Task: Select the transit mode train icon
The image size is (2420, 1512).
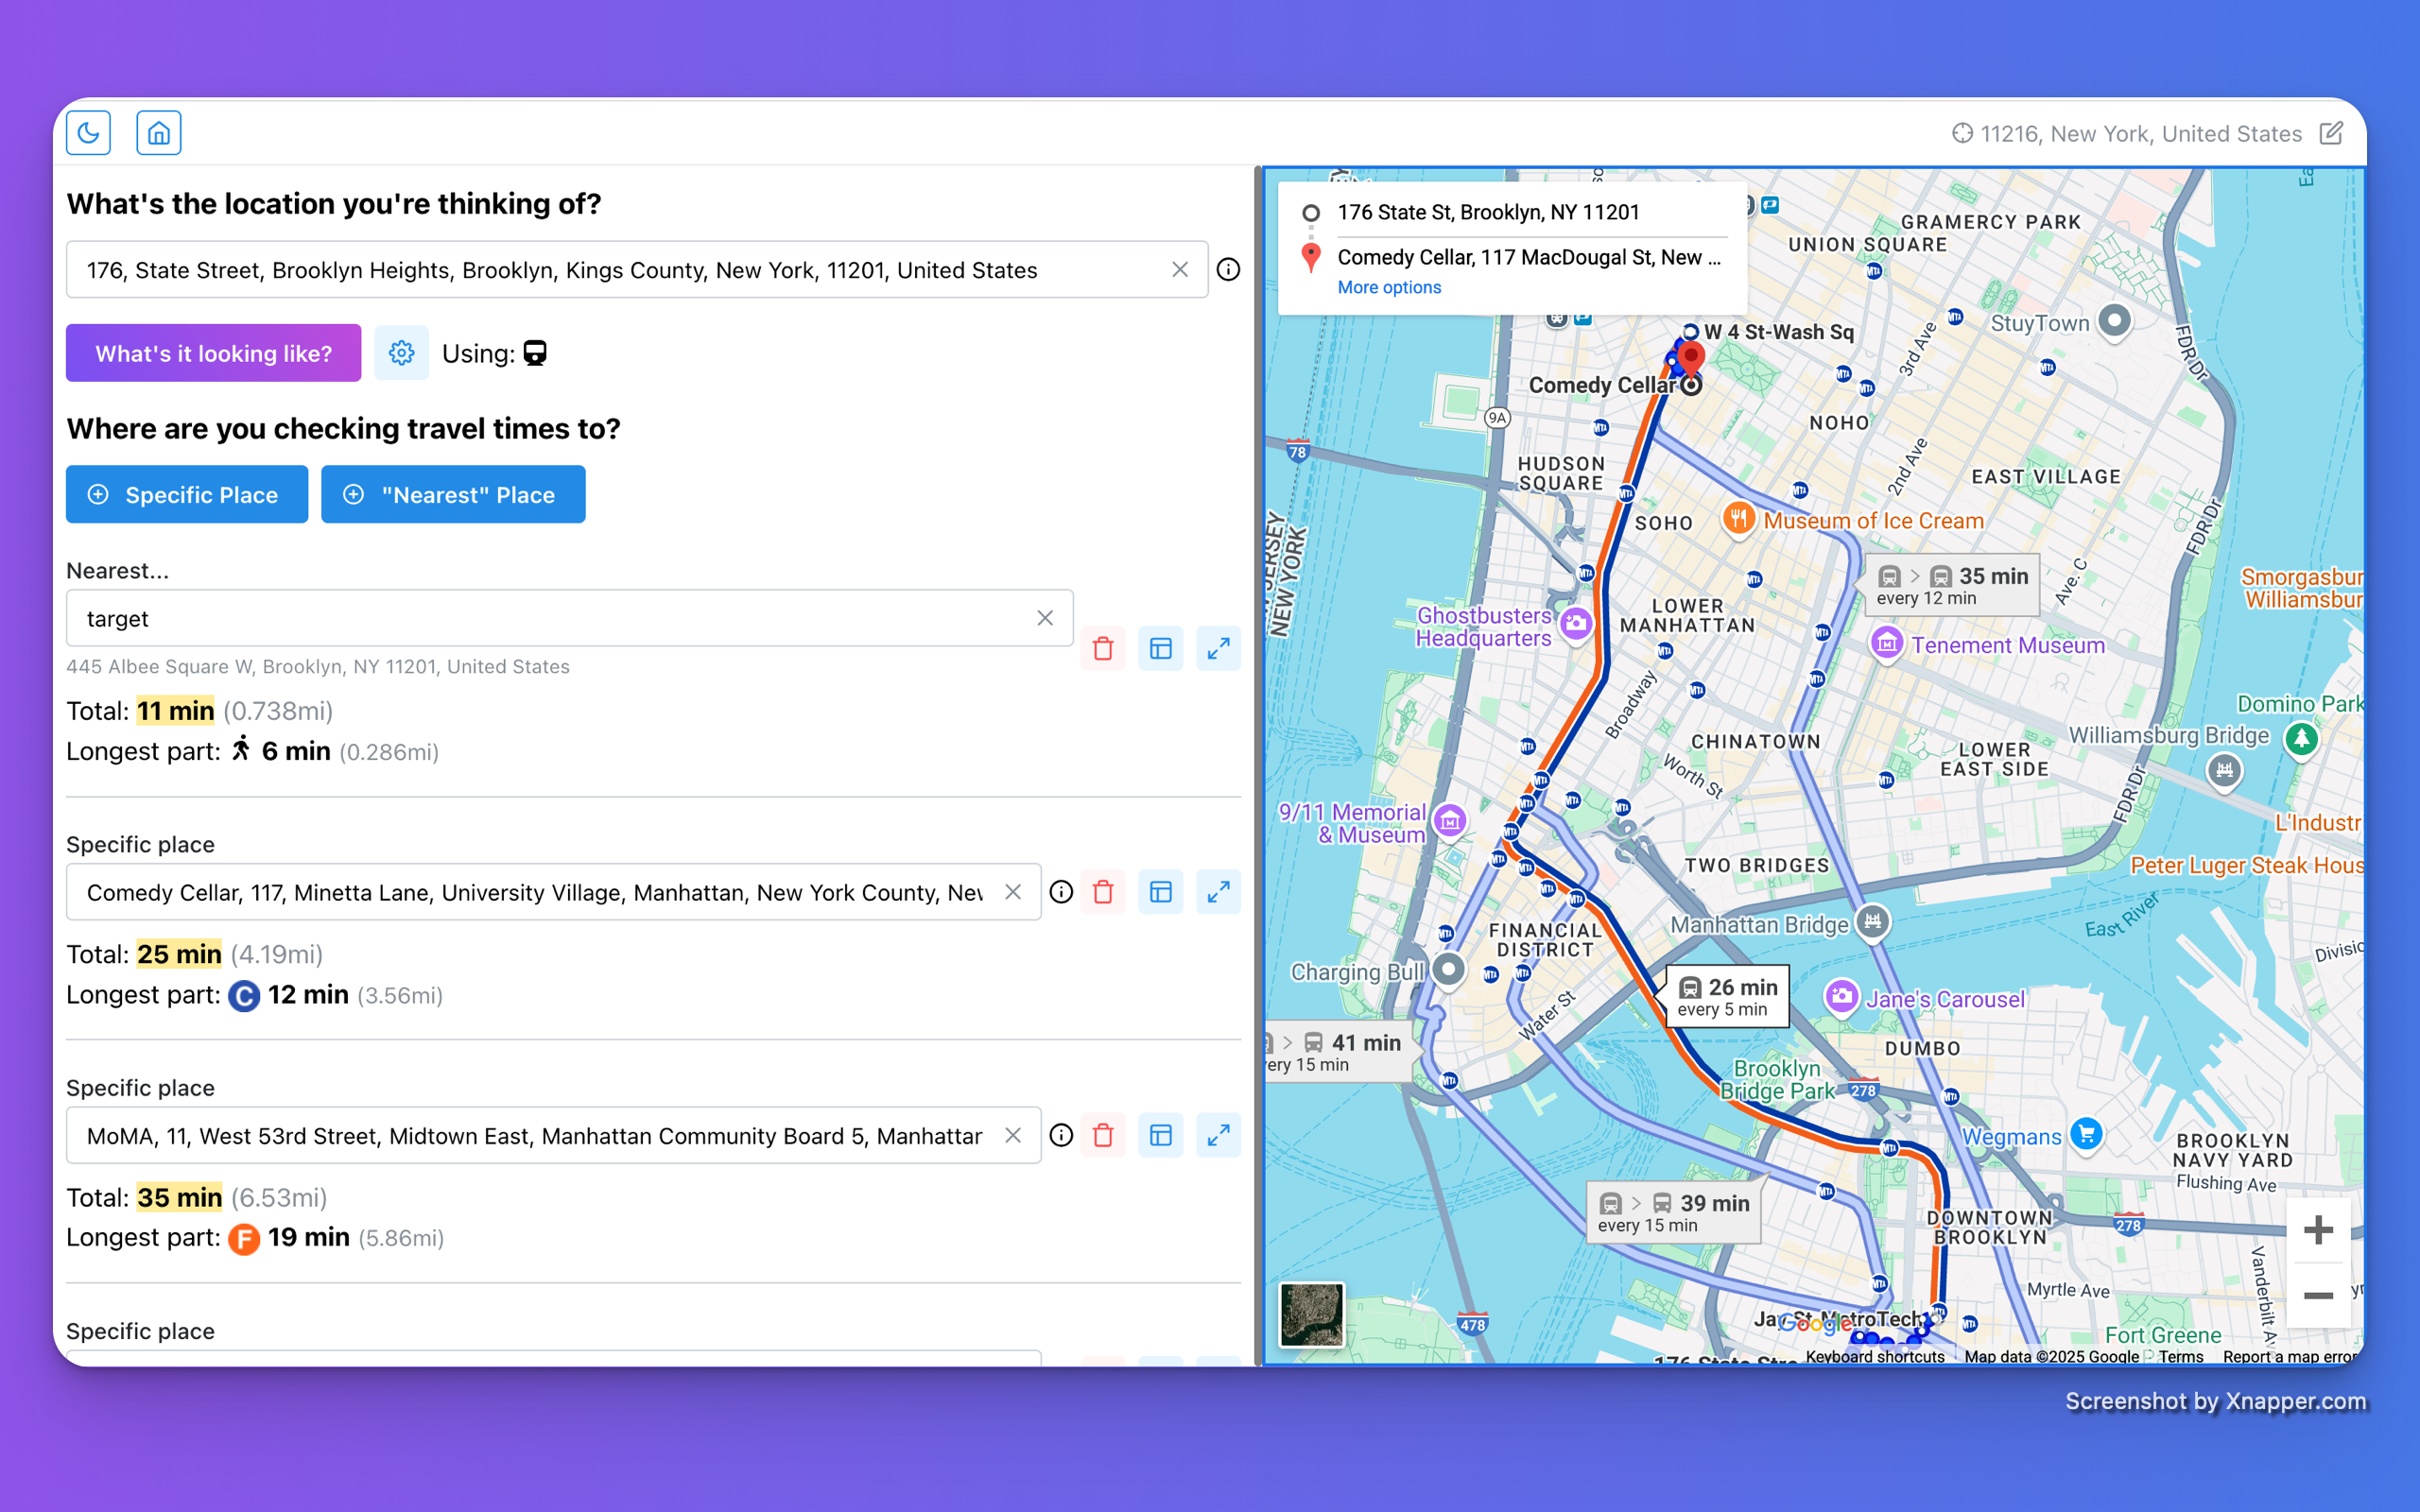Action: click(x=536, y=353)
